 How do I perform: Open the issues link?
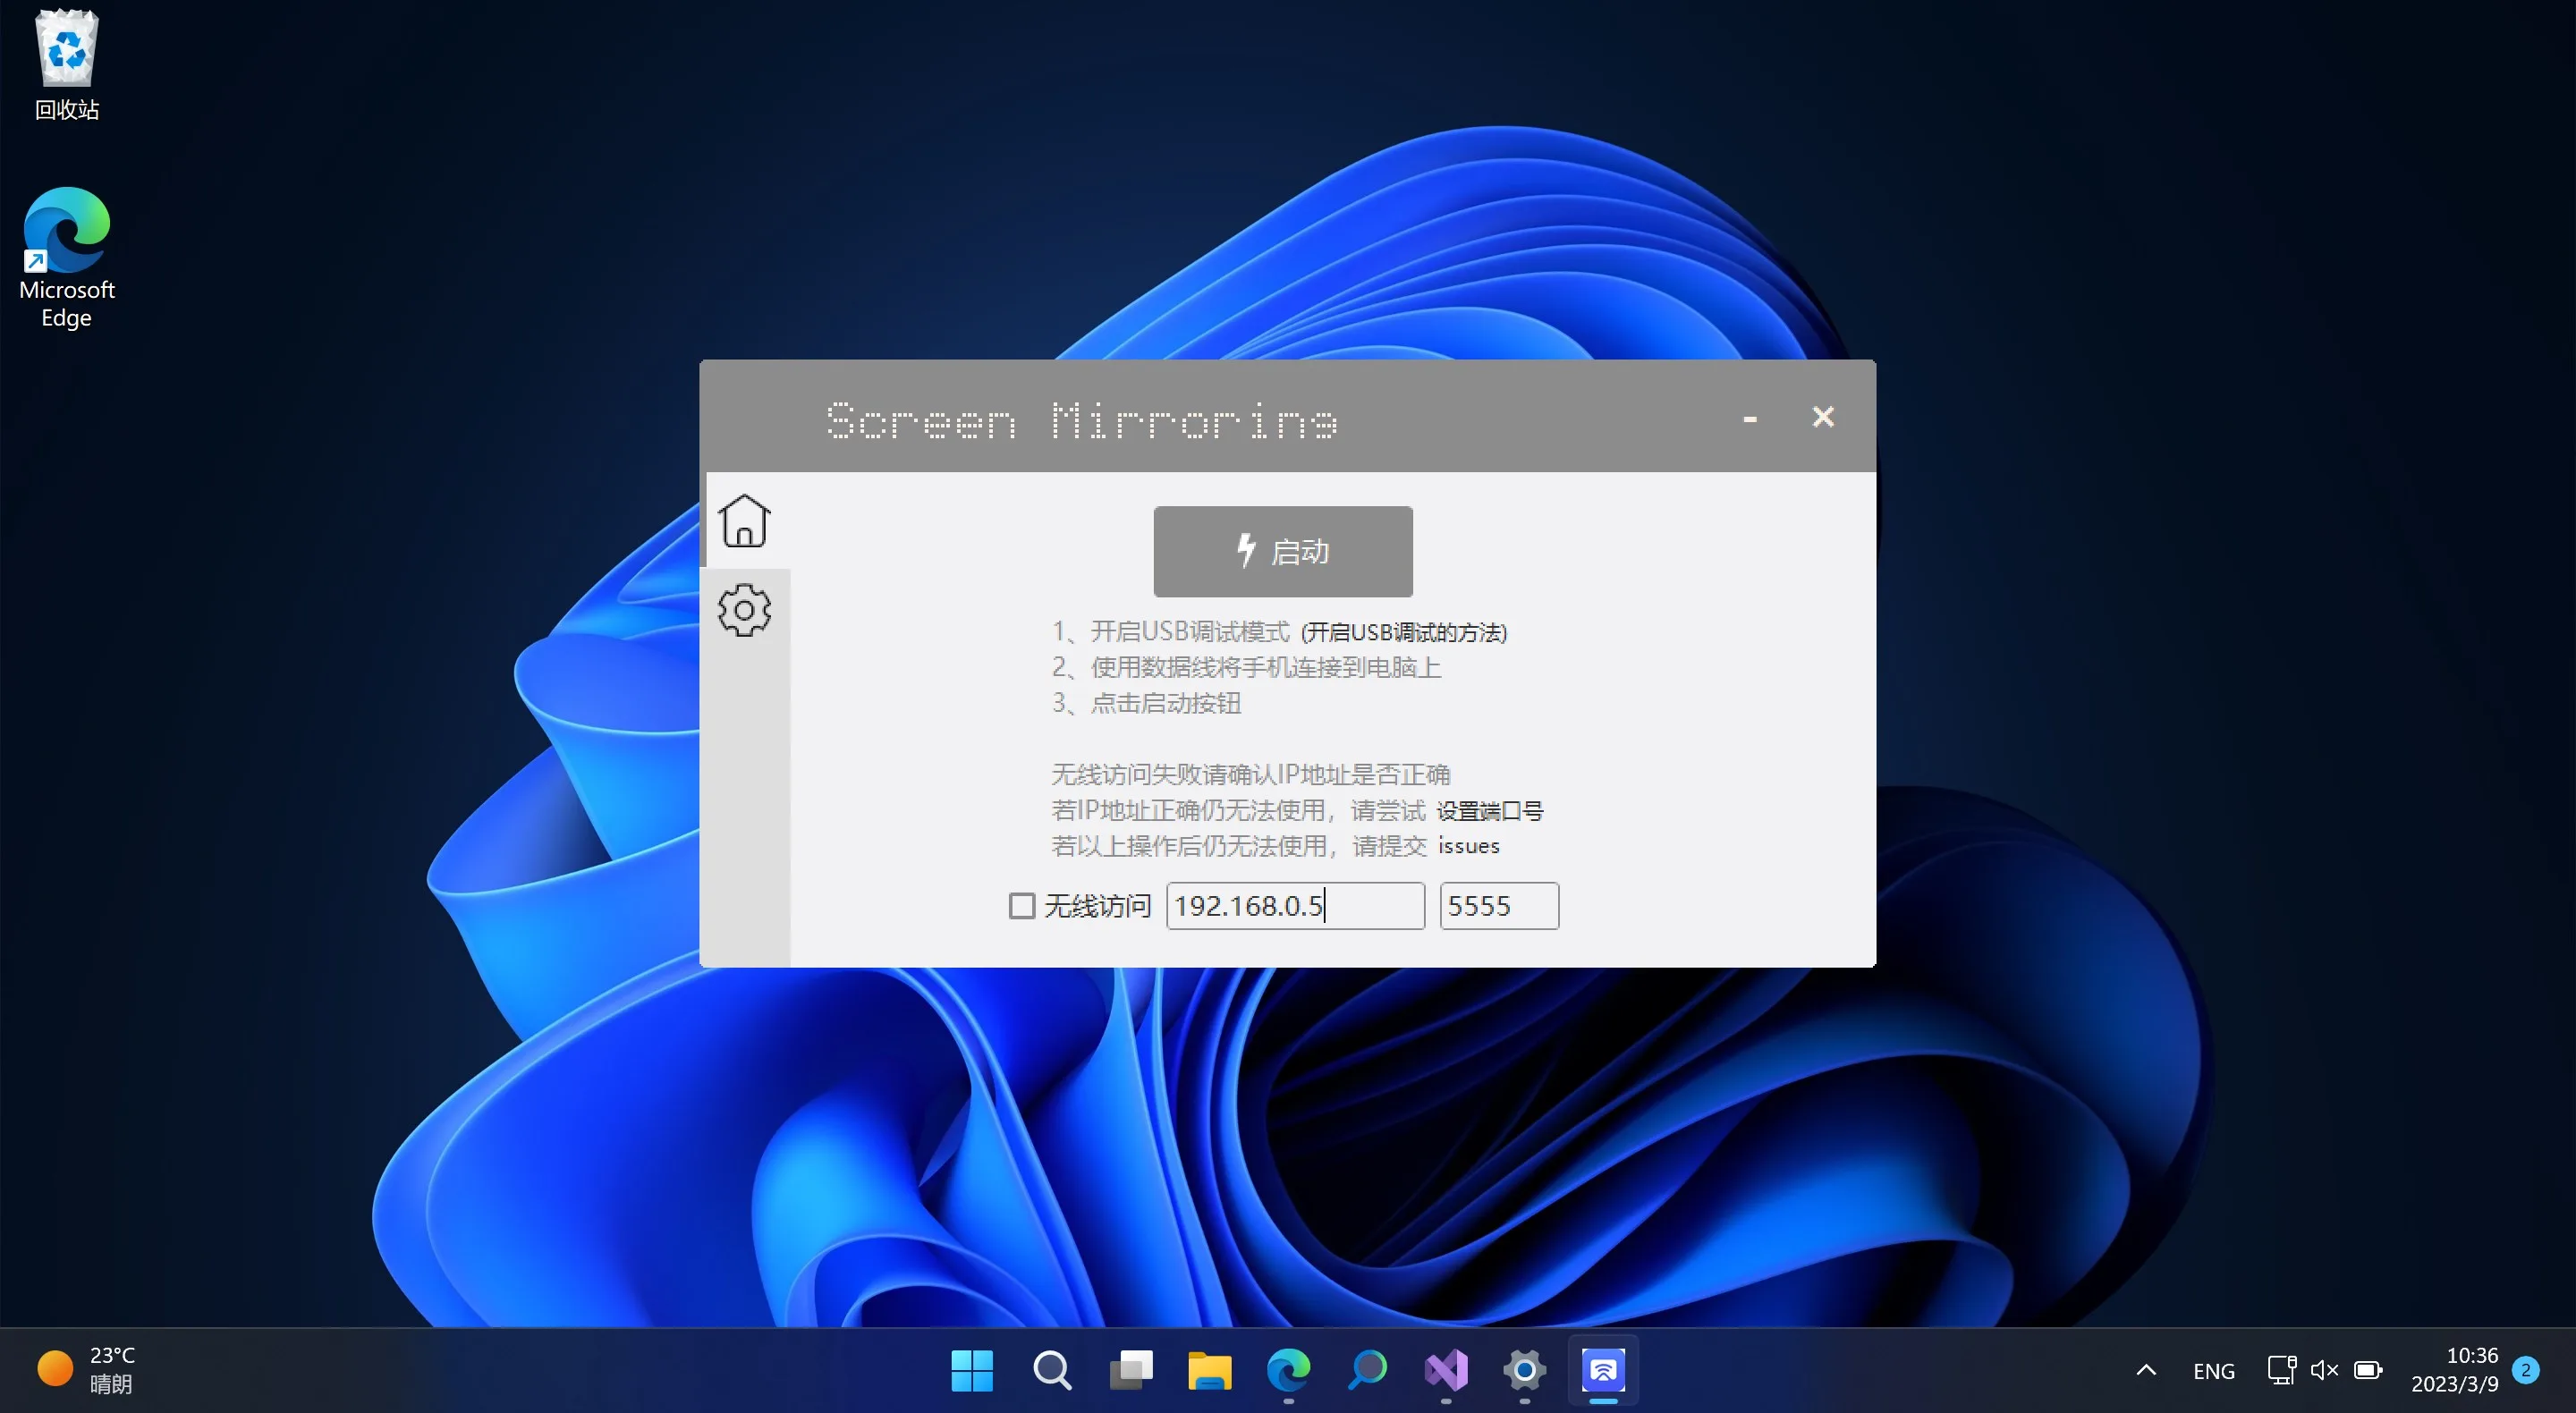tap(1469, 846)
